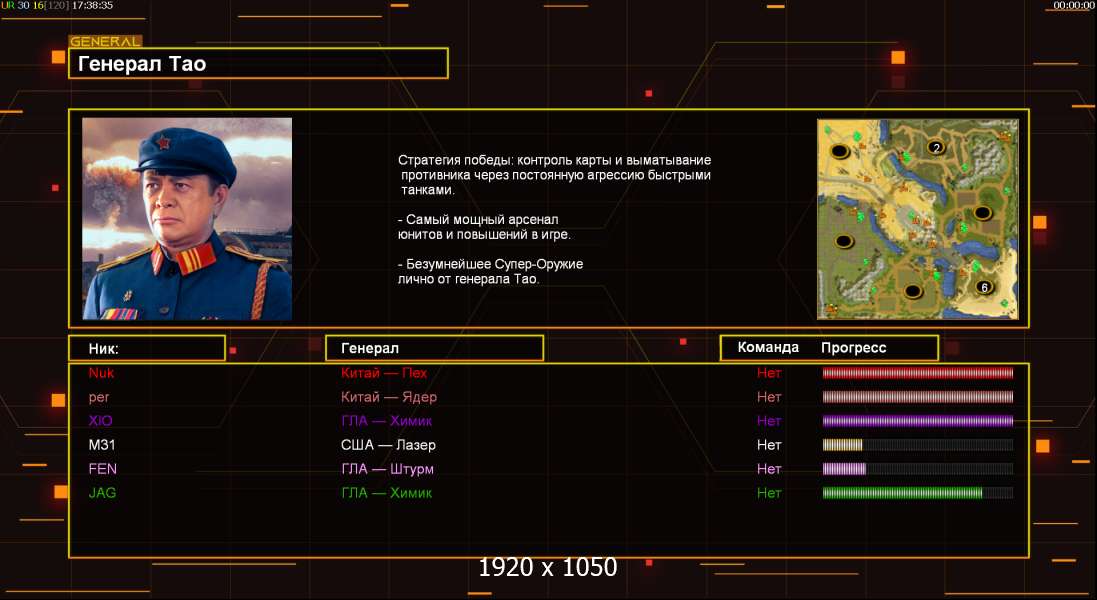The height and width of the screenshot is (600, 1097).
Task: Select player nickname 'XIO'
Action: pos(100,420)
